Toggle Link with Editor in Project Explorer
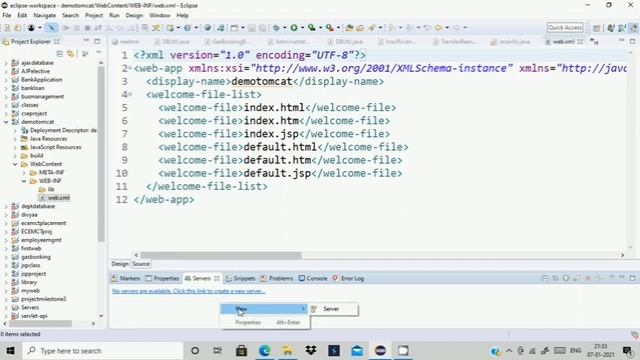Image resolution: width=640 pixels, height=360 pixels. (x=71, y=53)
